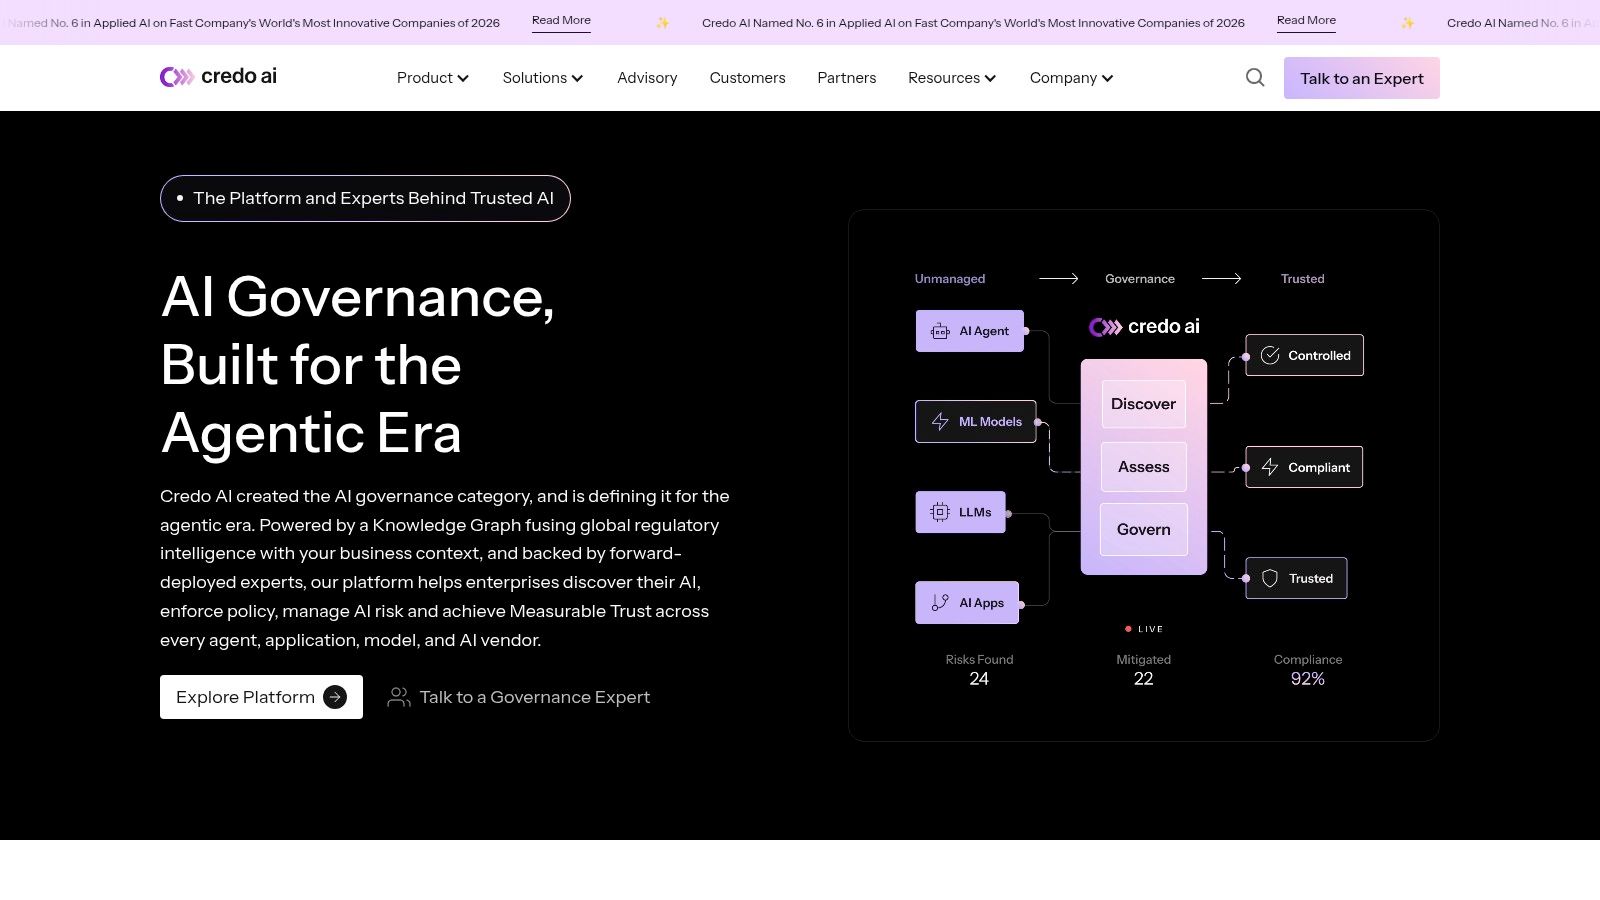Open the search magnifier icon
1600x900 pixels.
[1255, 78]
